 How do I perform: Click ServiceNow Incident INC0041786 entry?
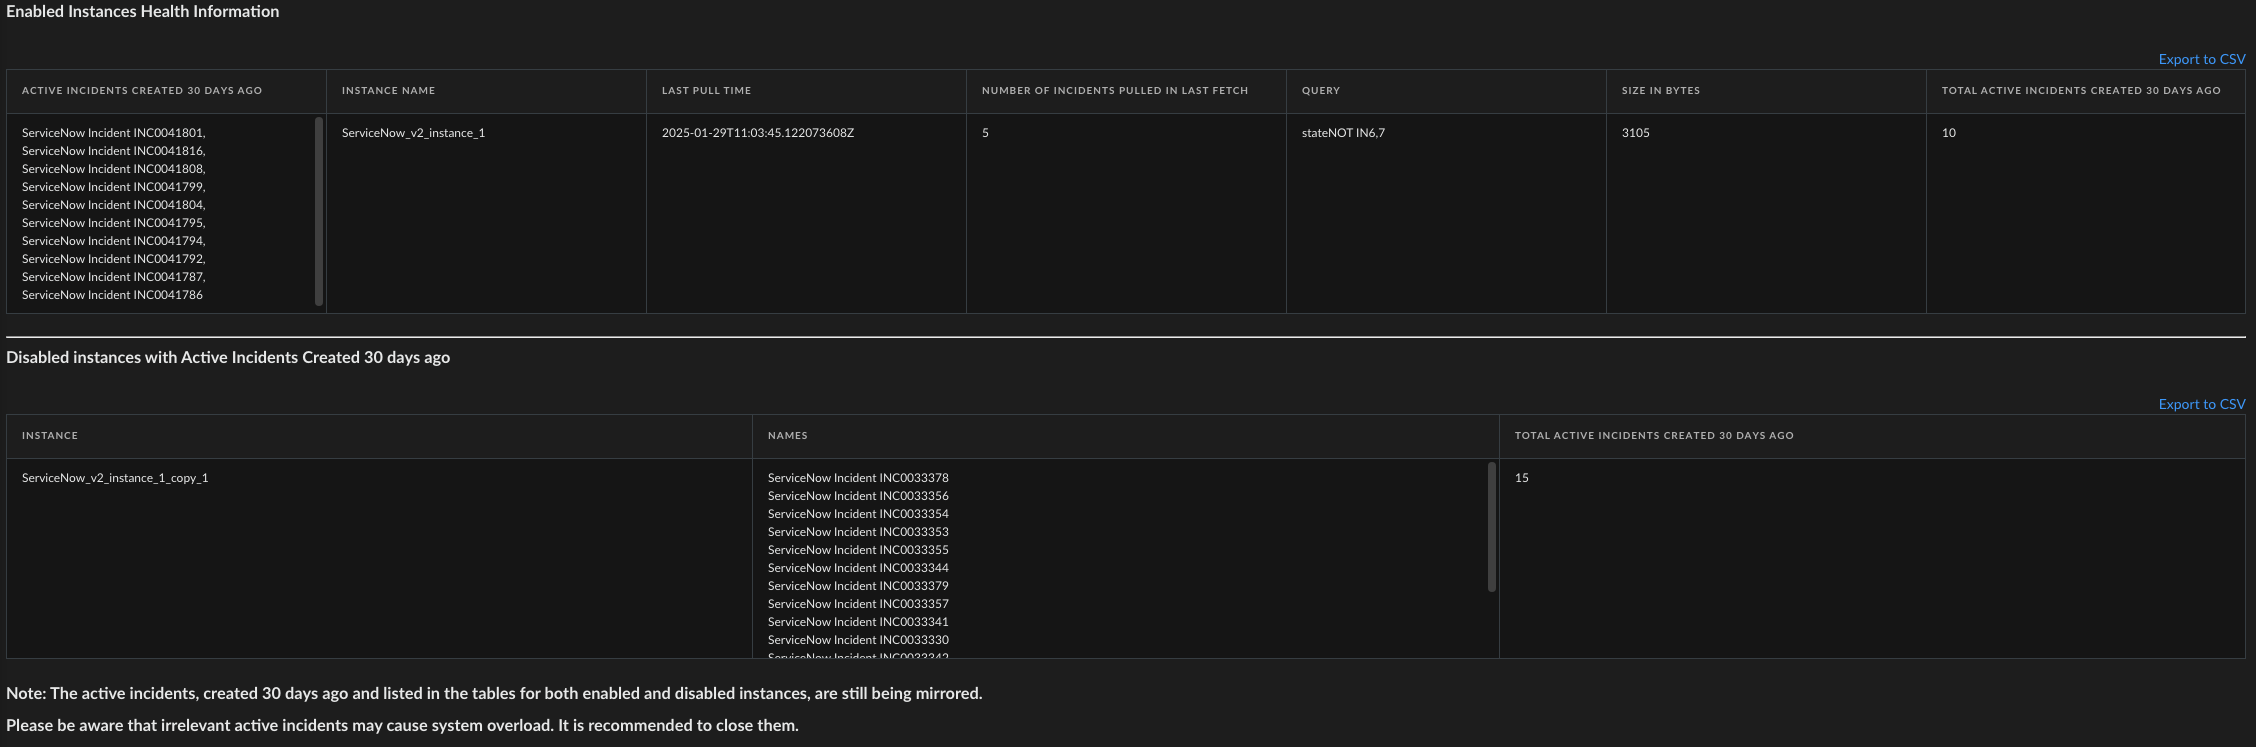(x=112, y=295)
